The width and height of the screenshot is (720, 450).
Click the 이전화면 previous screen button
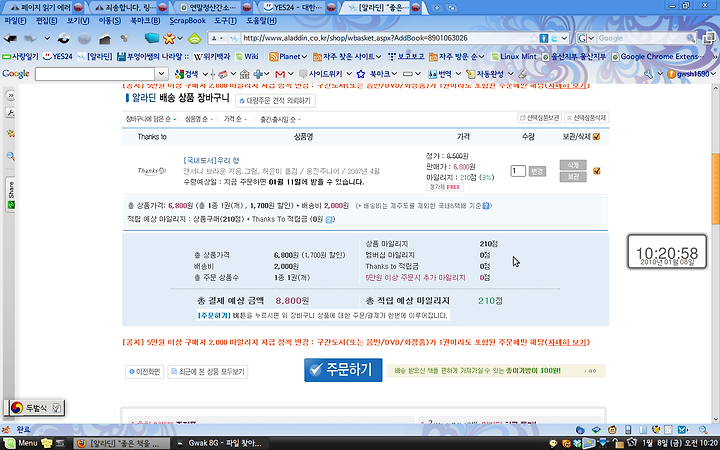coord(145,371)
